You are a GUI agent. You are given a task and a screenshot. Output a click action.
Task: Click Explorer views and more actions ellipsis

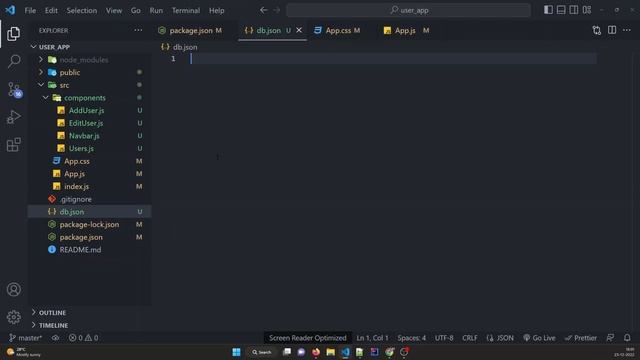pyautogui.click(x=138, y=30)
